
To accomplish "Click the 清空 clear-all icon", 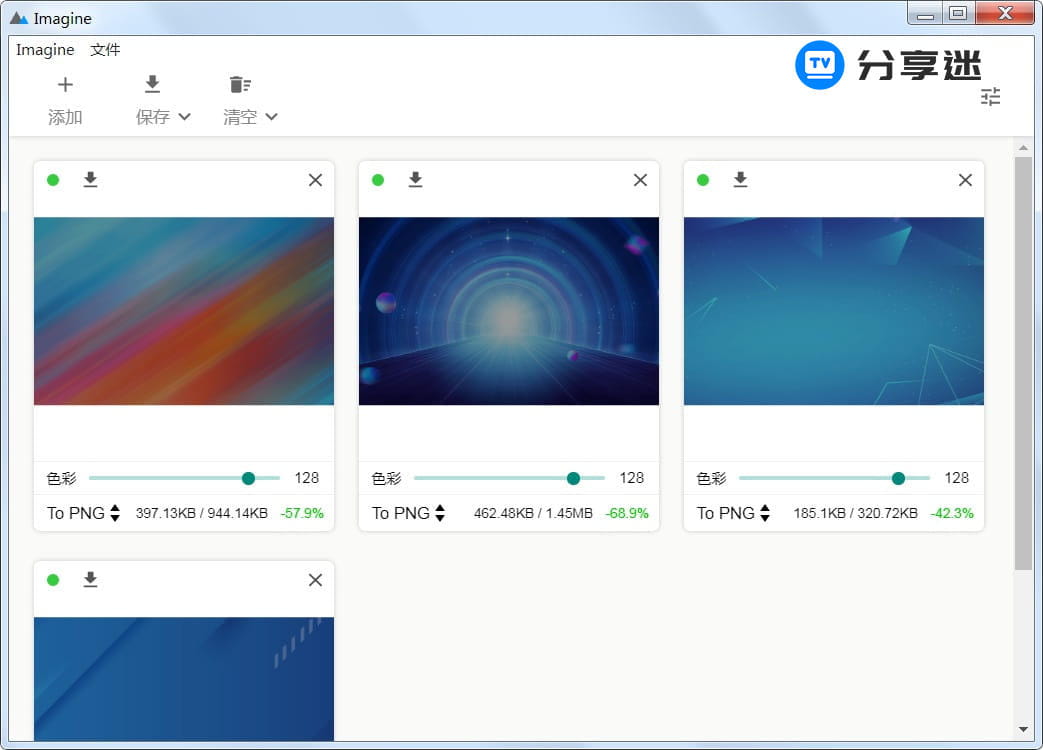I will [240, 84].
